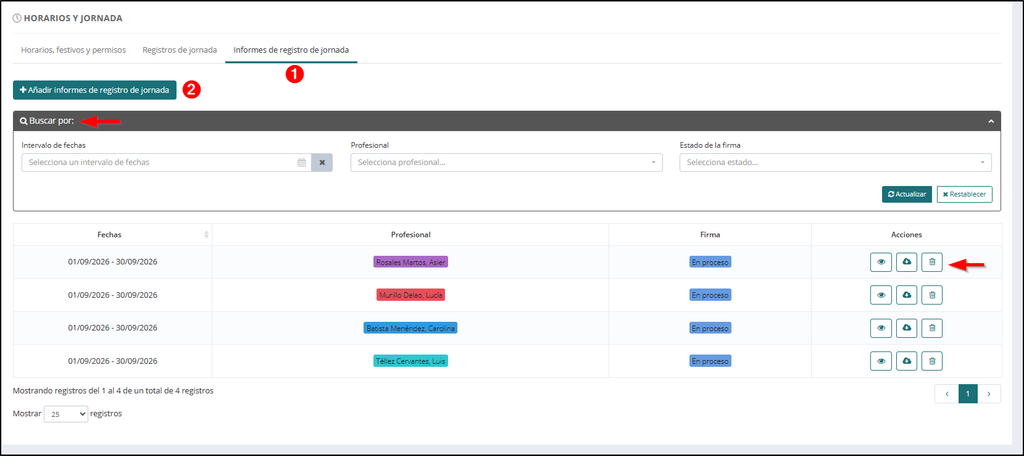Click Mostrando registros summary text

click(113, 391)
